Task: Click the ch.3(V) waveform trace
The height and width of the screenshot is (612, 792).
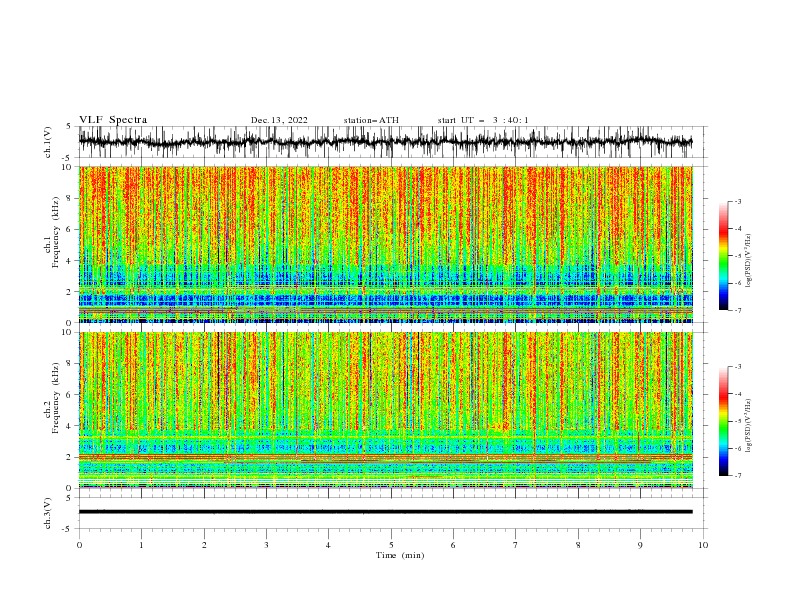Action: click(x=385, y=512)
